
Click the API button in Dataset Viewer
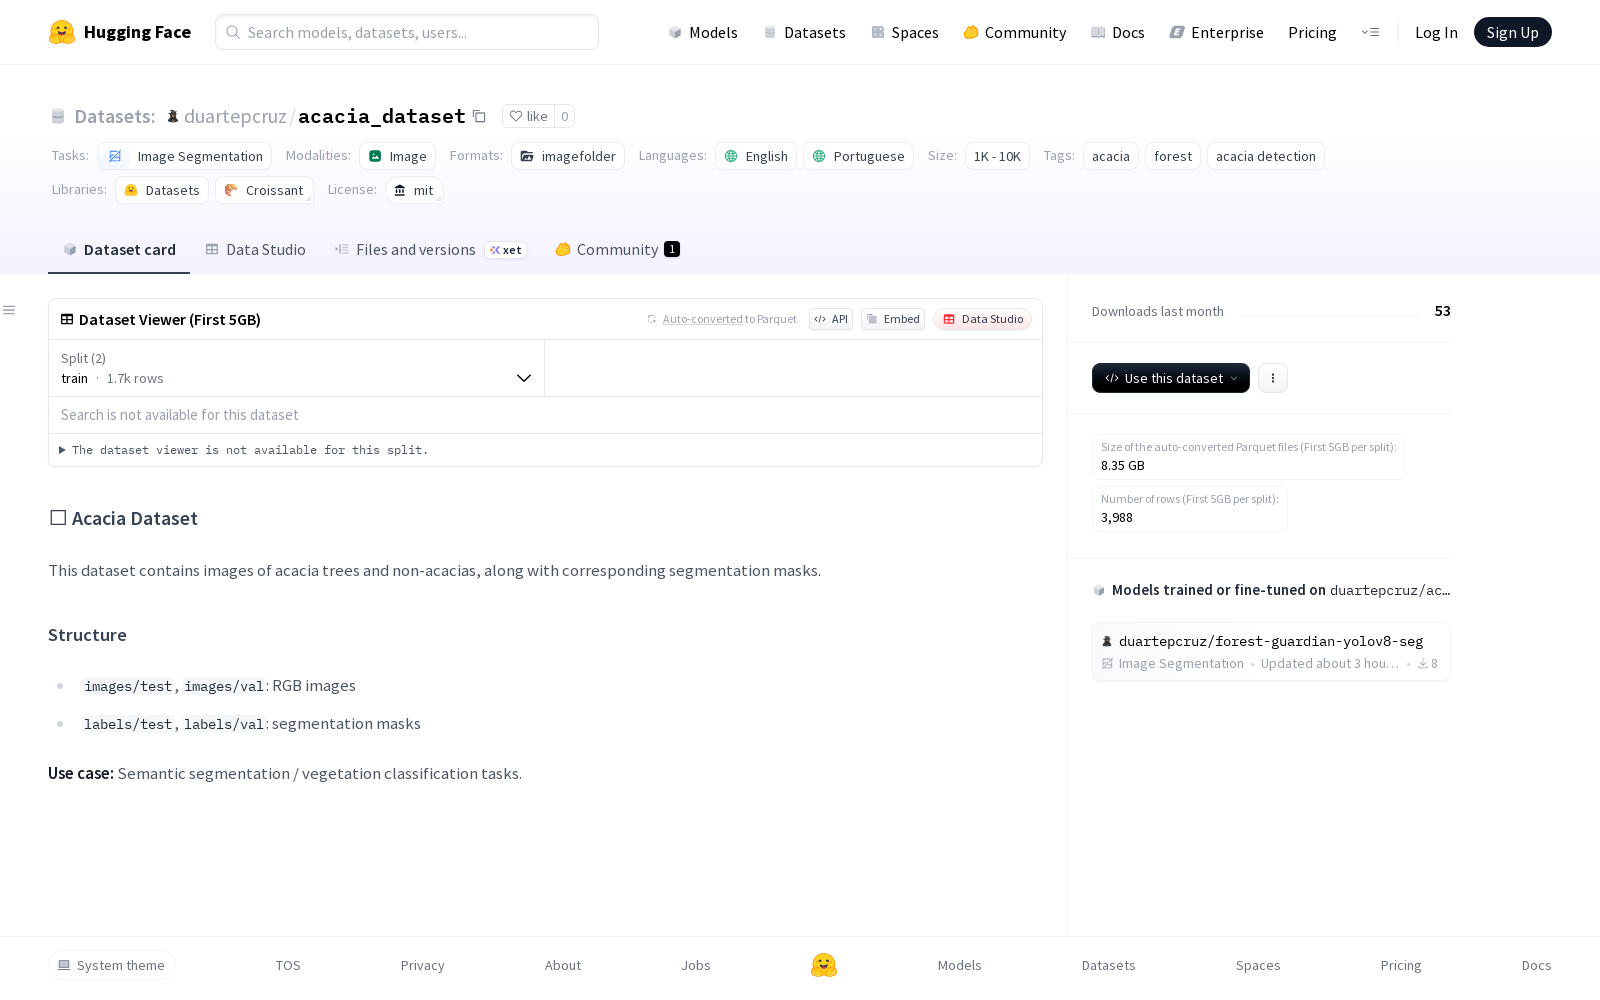[831, 319]
